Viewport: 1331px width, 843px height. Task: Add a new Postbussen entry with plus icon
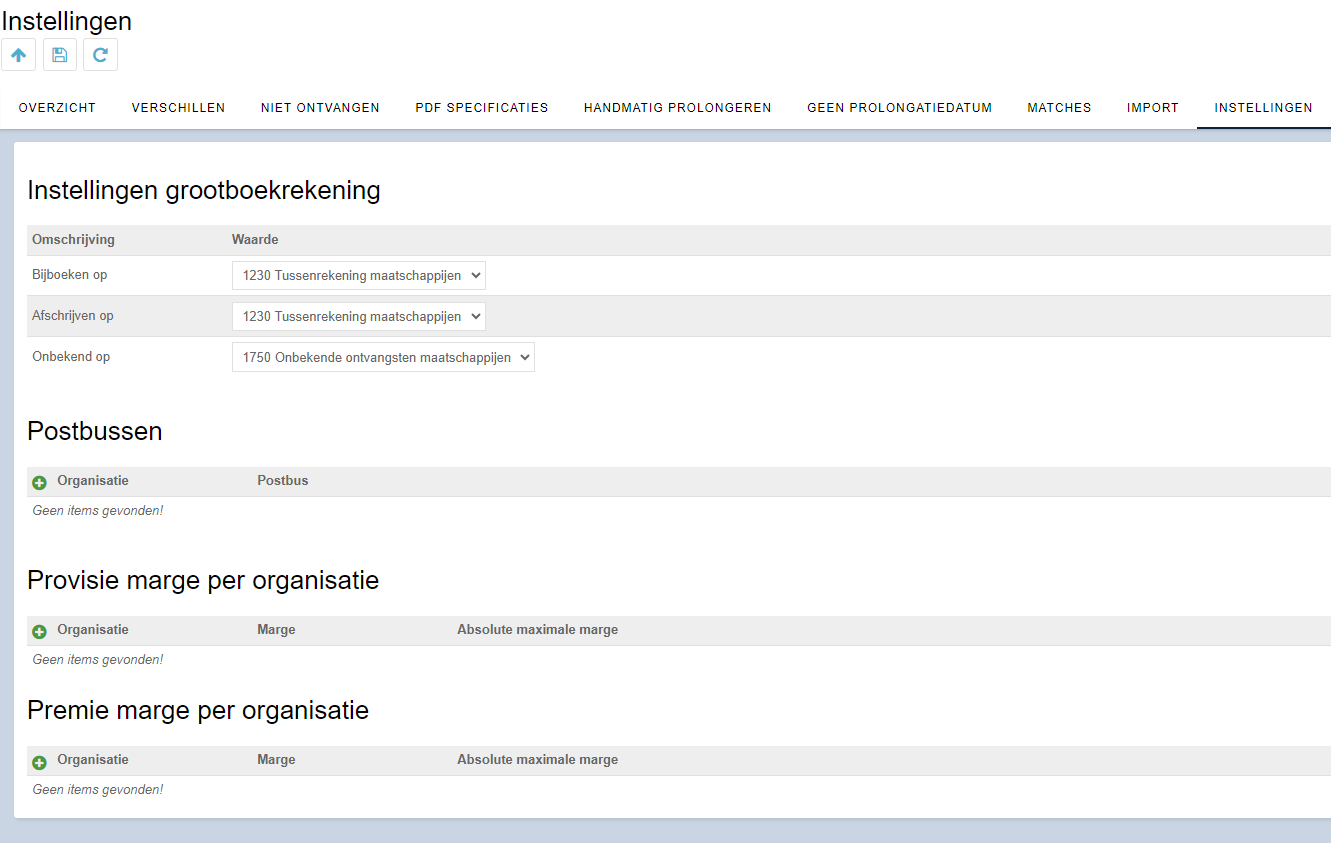[x=40, y=482]
